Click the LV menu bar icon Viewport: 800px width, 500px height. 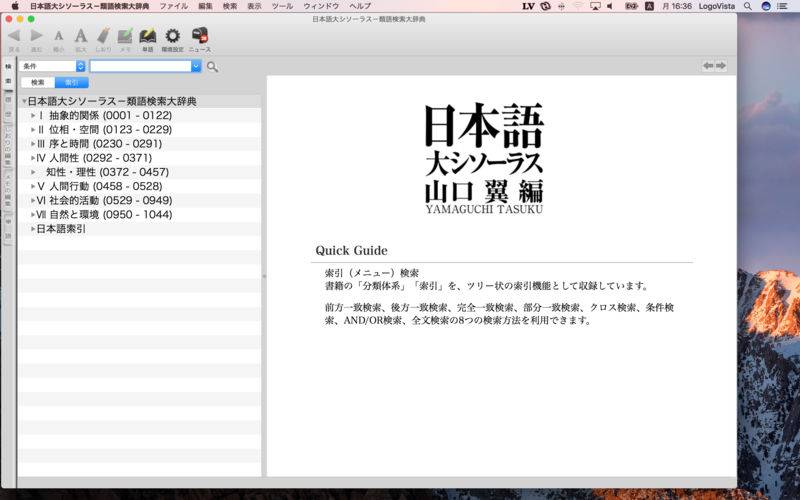(x=528, y=6)
